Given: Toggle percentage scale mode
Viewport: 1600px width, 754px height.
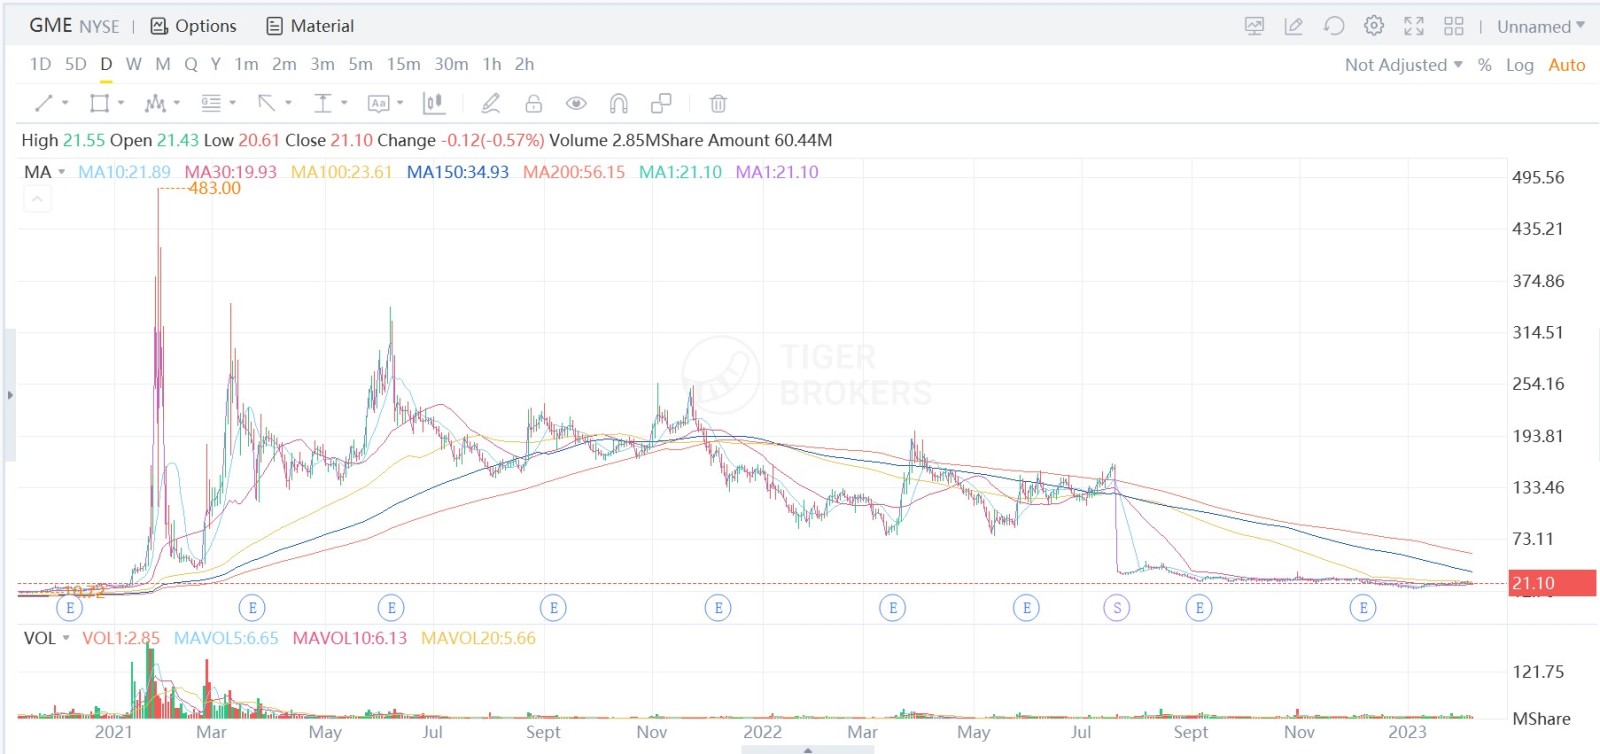Looking at the screenshot, I should coord(1485,65).
